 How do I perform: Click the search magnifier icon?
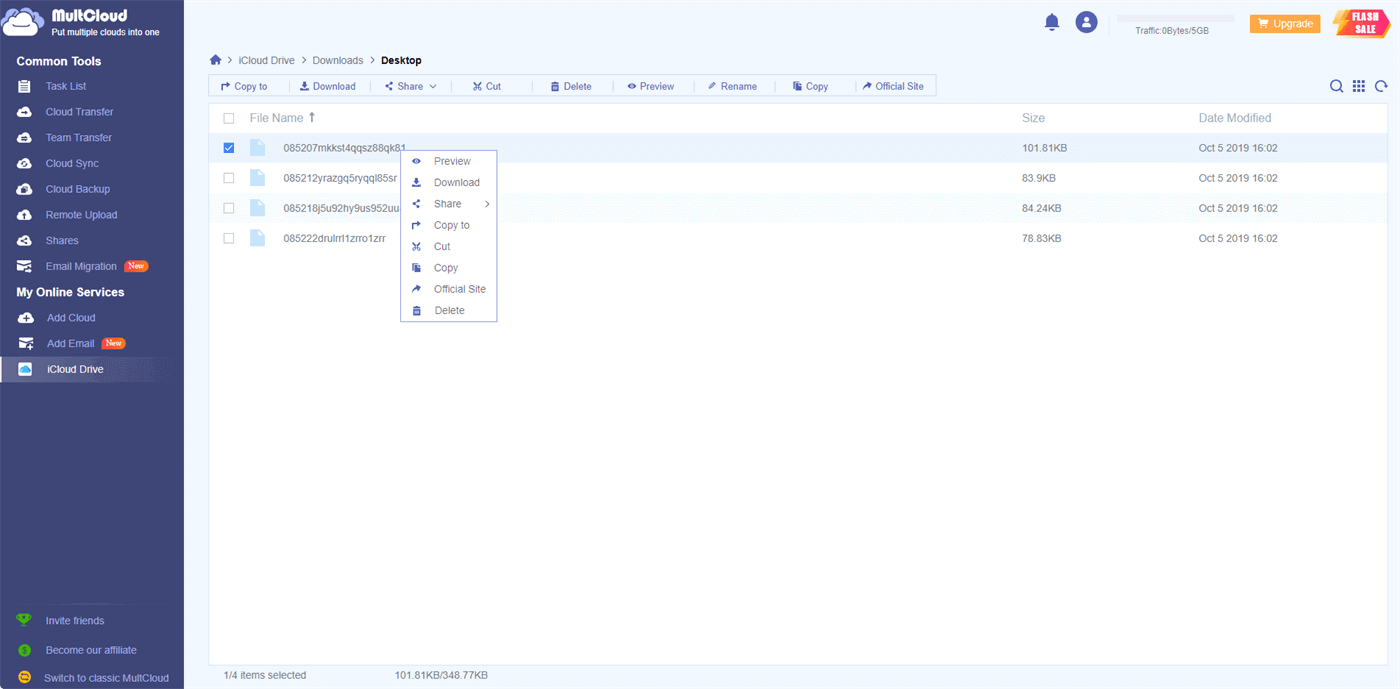pyautogui.click(x=1336, y=87)
